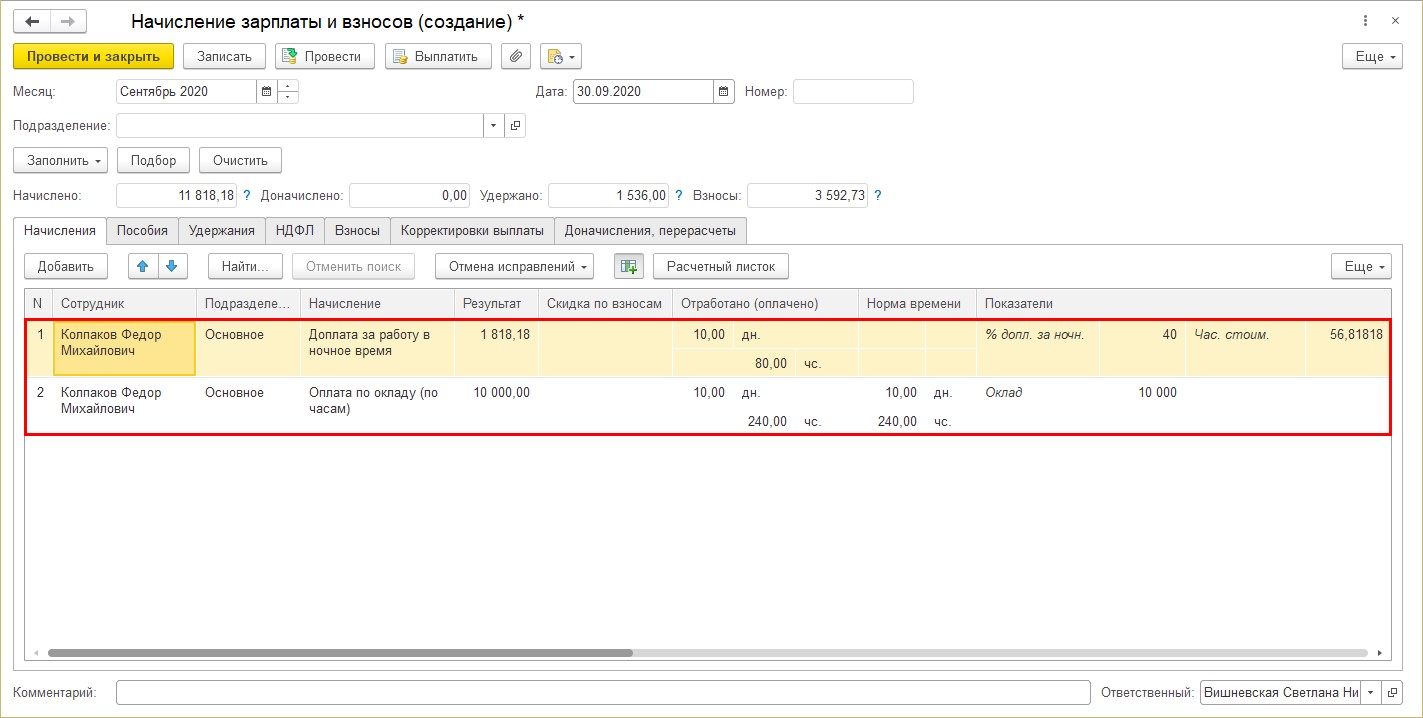This screenshot has width=1423, height=718.
Task: Expand the Ответственный dropdown
Action: [1370, 692]
